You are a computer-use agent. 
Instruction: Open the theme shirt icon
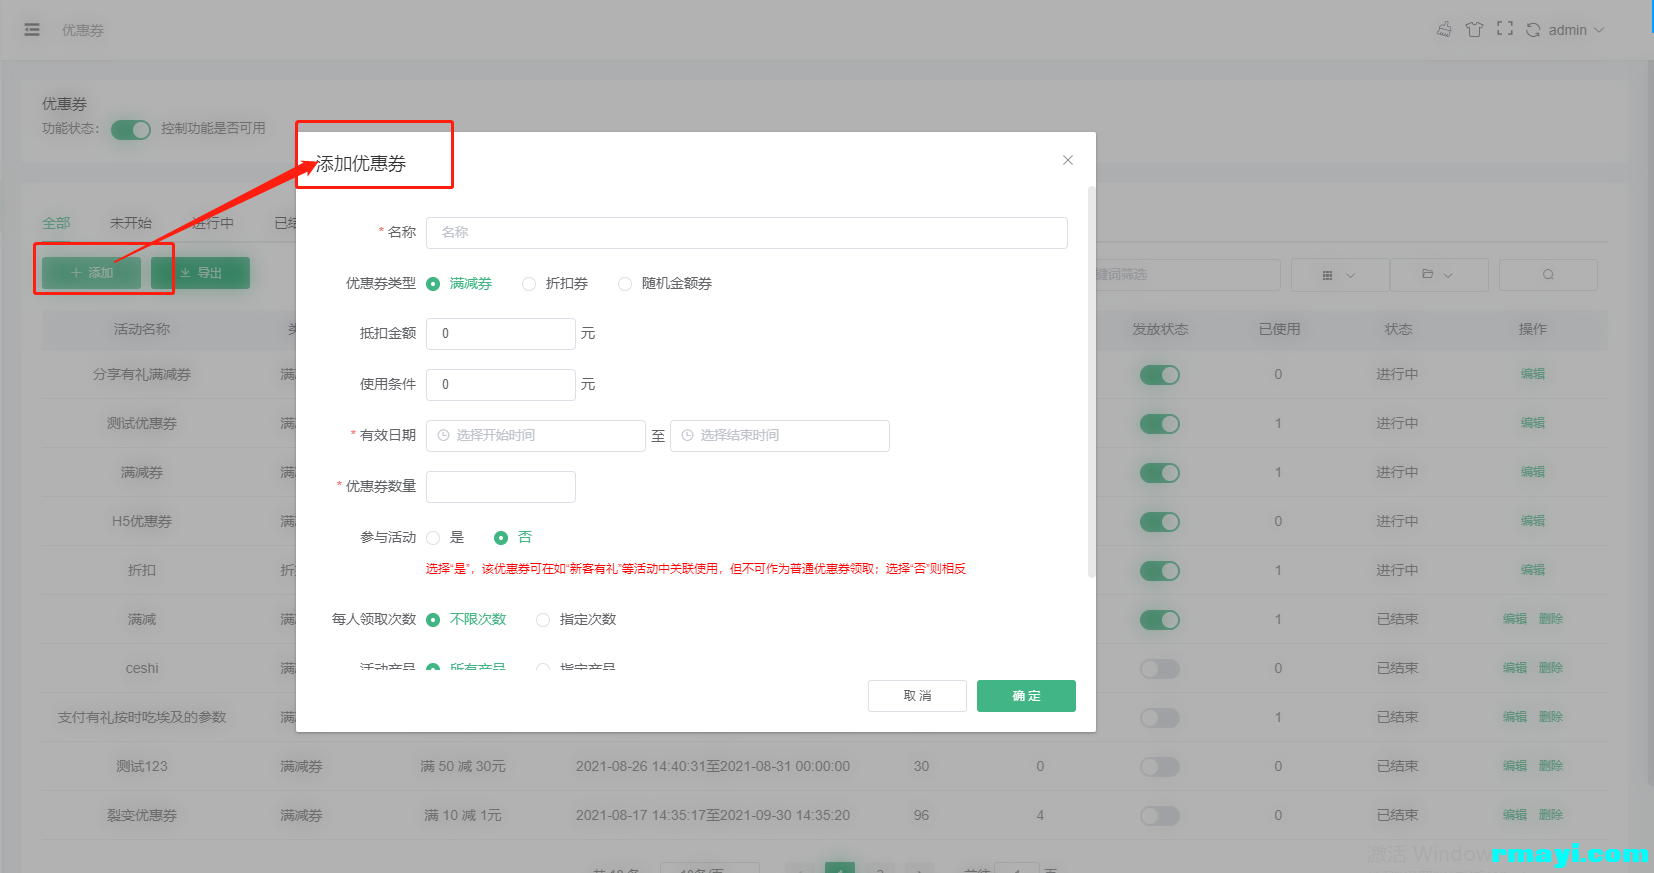tap(1474, 30)
